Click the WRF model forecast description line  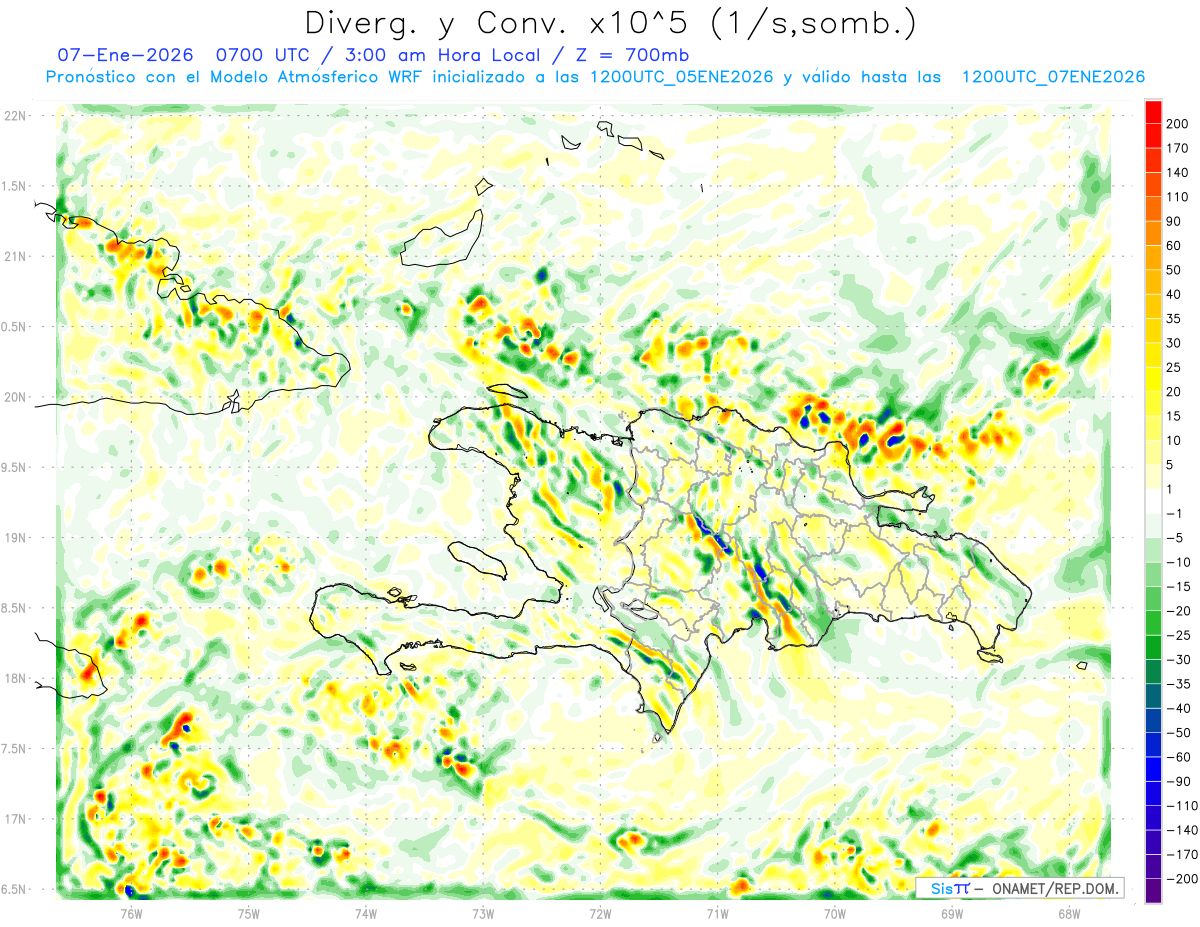coord(595,77)
